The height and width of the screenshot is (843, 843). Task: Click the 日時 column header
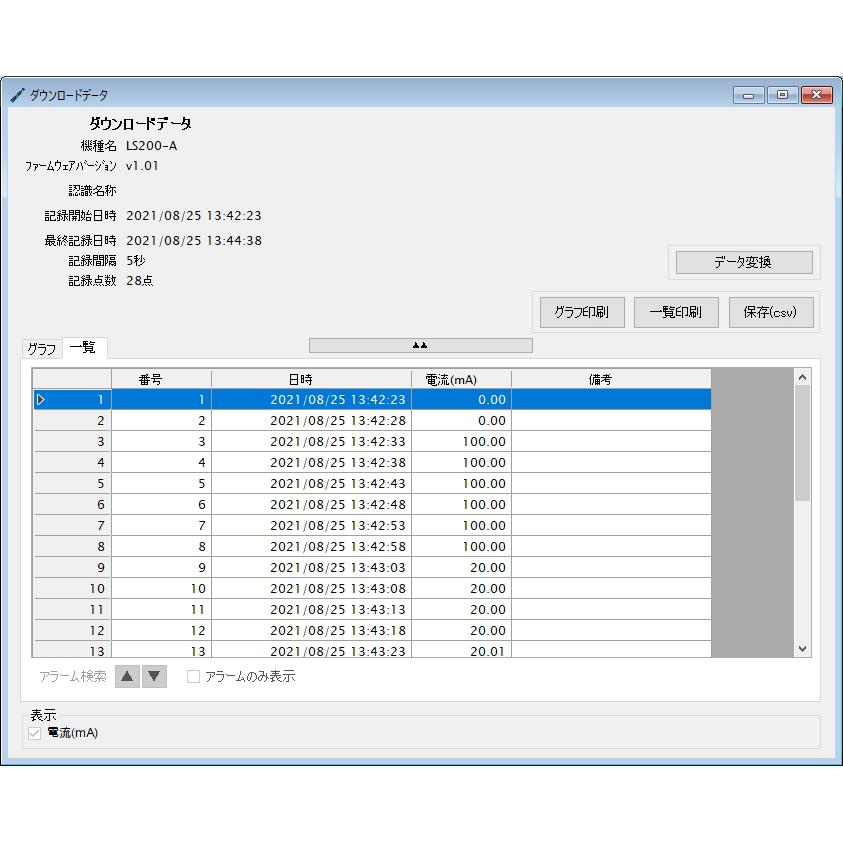[x=311, y=380]
